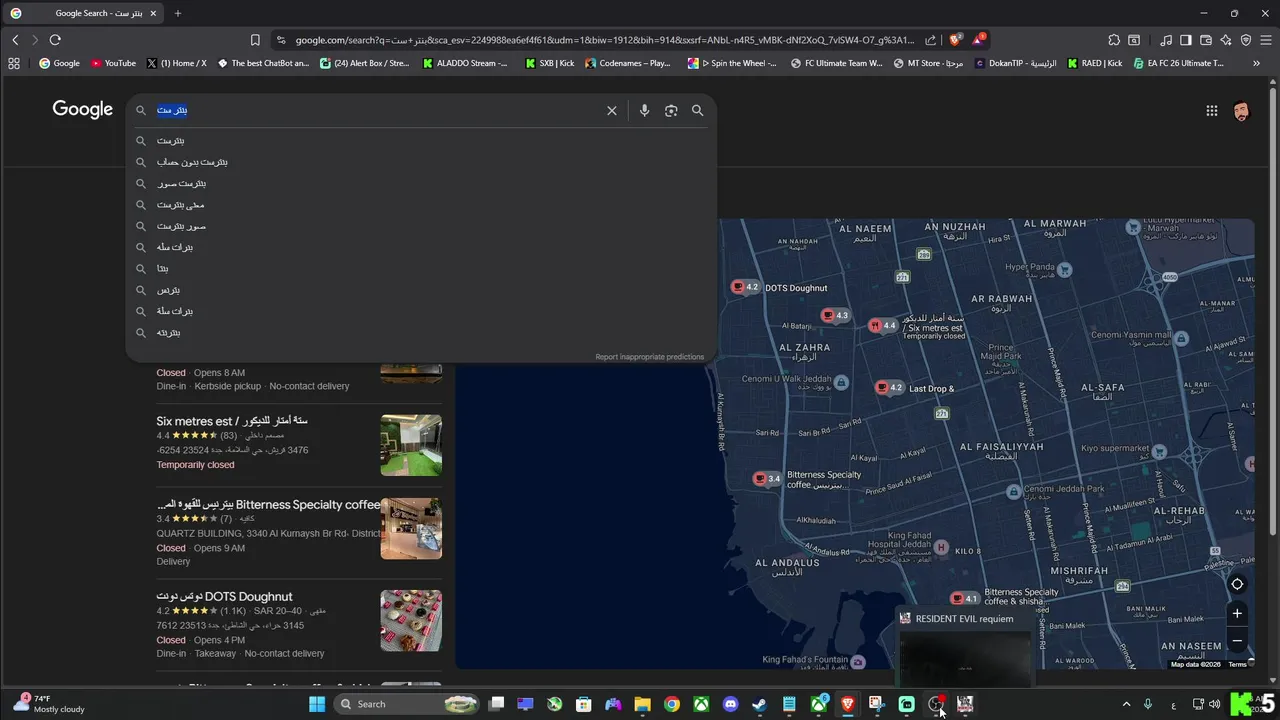Choose the suggestion بنترست بدون حساب
The width and height of the screenshot is (1280, 720).
pyautogui.click(x=420, y=162)
